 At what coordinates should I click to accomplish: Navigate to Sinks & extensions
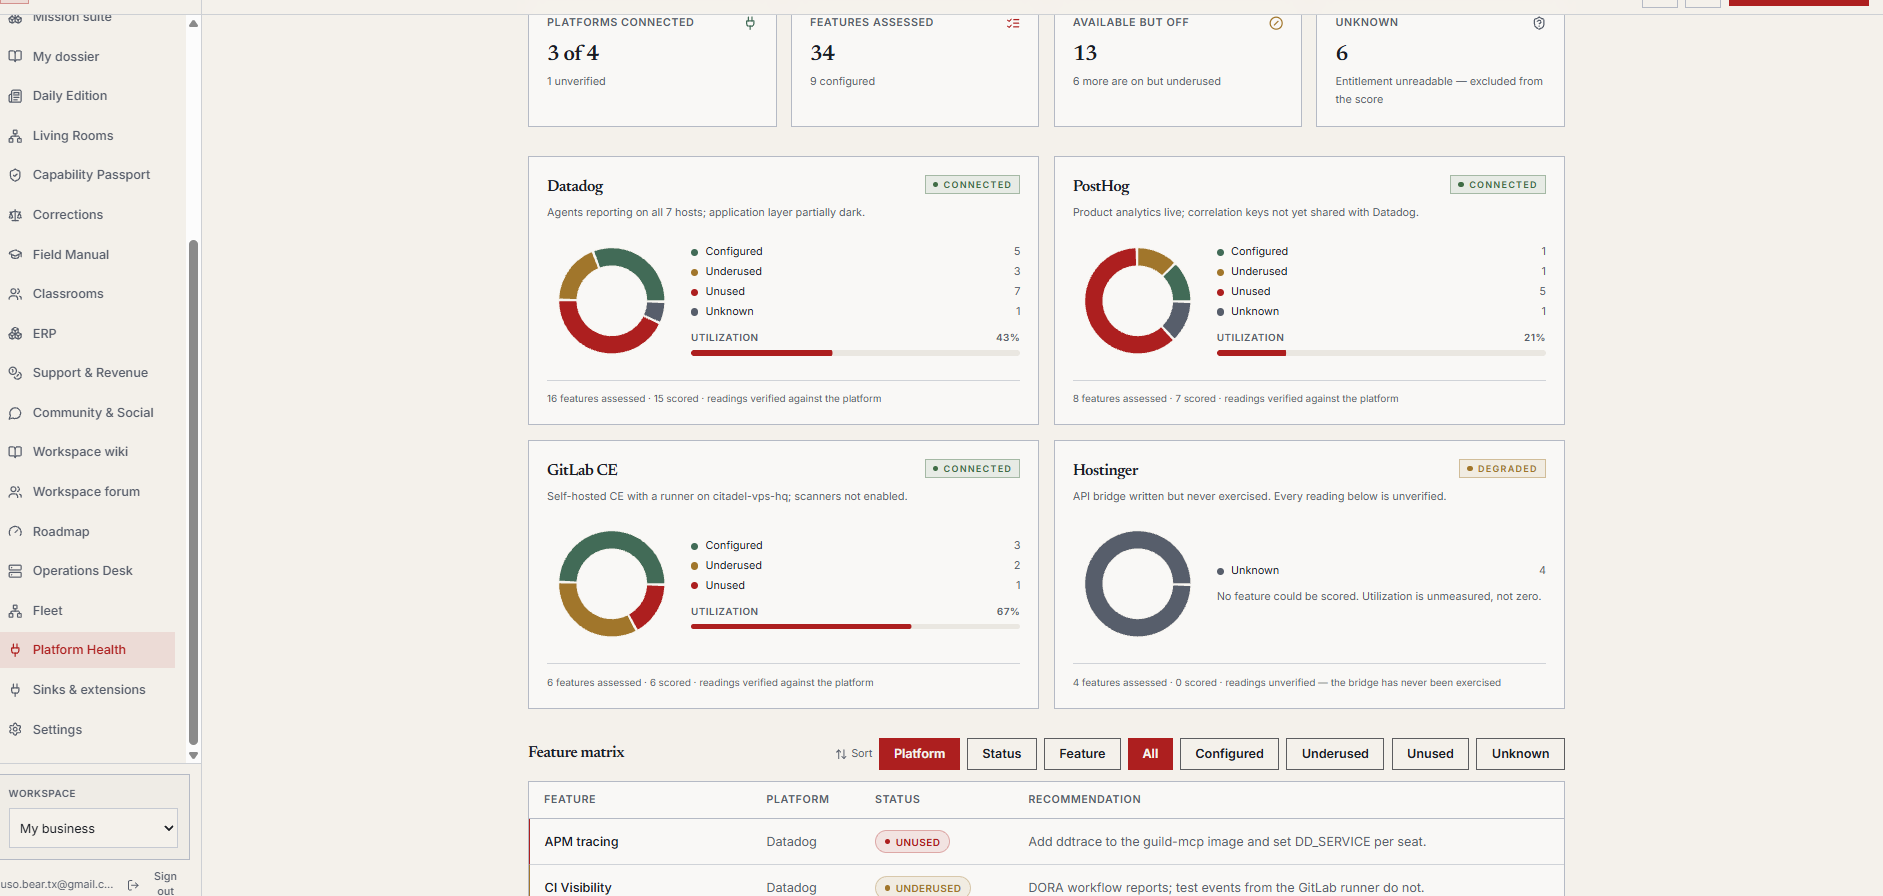(88, 690)
